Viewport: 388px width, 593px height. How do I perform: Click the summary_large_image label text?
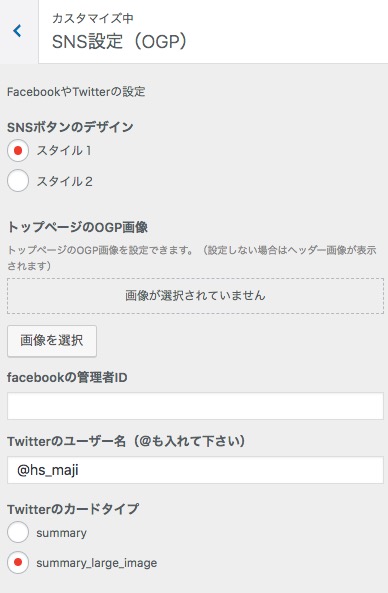click(96, 563)
